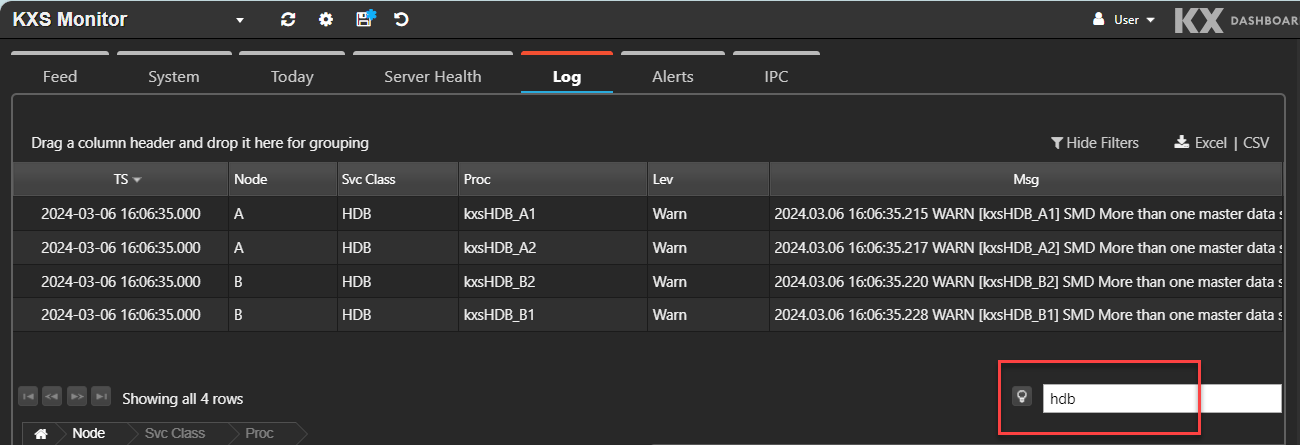Switch to the Feed tab
Screen dimensions: 1300x445
coord(60,76)
